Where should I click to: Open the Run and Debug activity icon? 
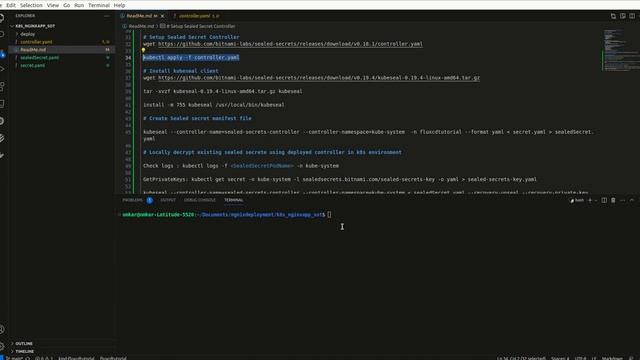click(x=2, y=70)
